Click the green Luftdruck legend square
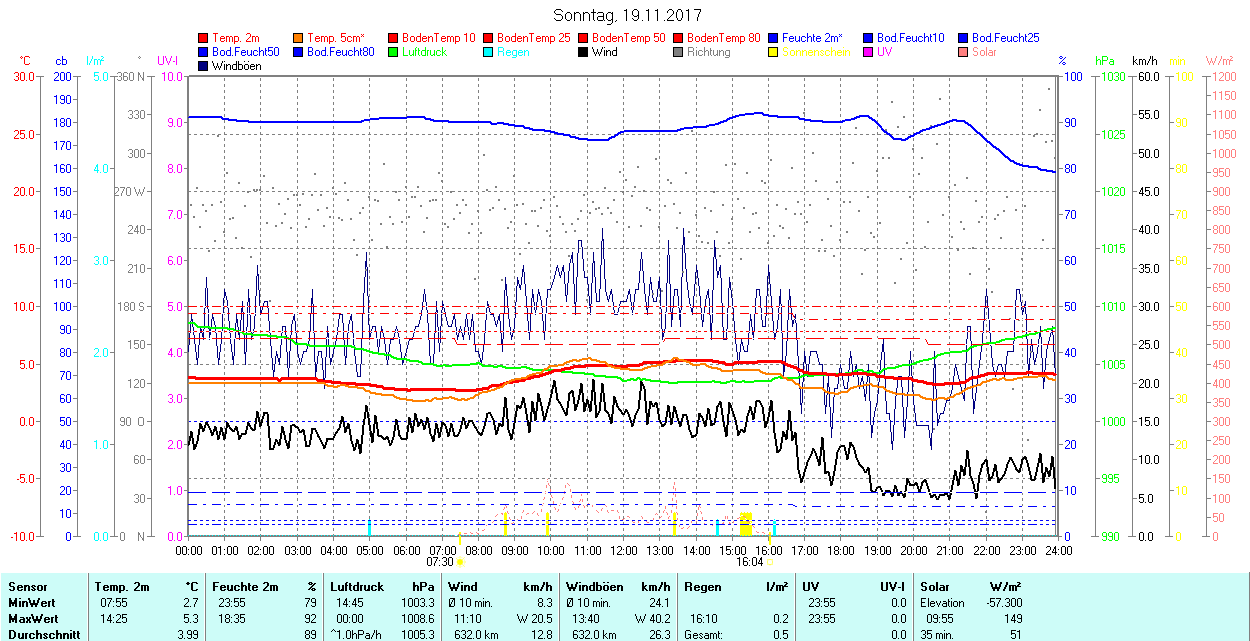Viewport: 1250px width, 641px height. click(394, 52)
